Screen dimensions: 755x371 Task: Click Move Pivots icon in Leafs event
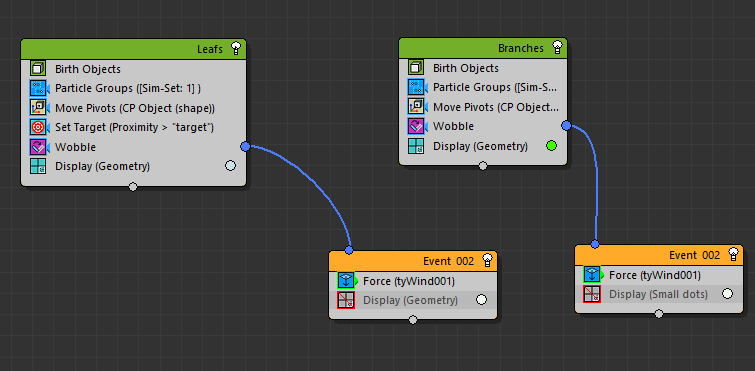tap(38, 108)
